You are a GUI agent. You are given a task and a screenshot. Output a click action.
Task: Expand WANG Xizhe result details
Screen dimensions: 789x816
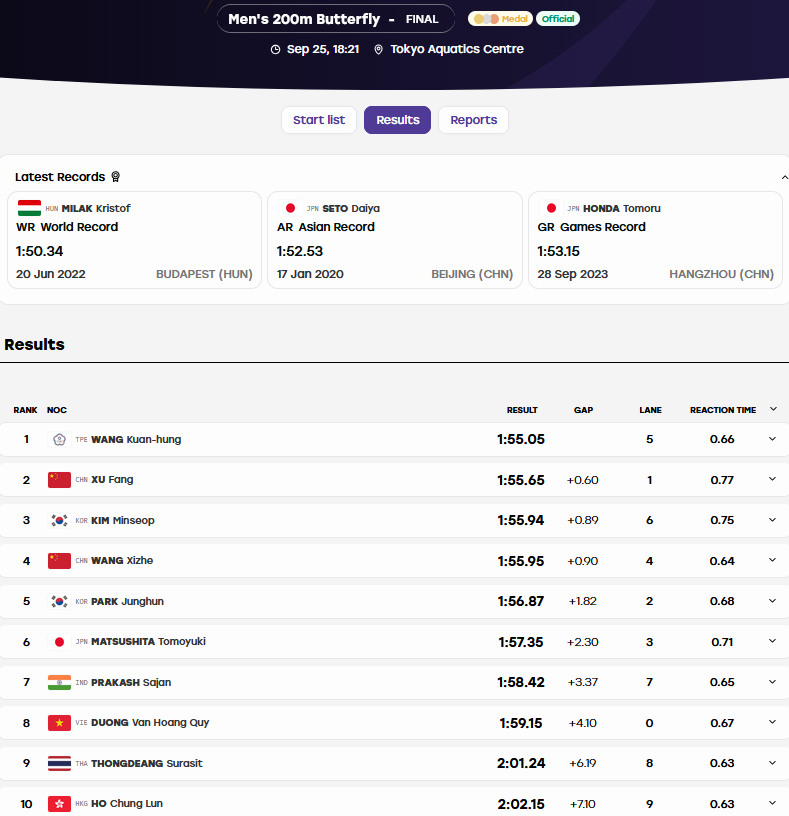point(772,560)
